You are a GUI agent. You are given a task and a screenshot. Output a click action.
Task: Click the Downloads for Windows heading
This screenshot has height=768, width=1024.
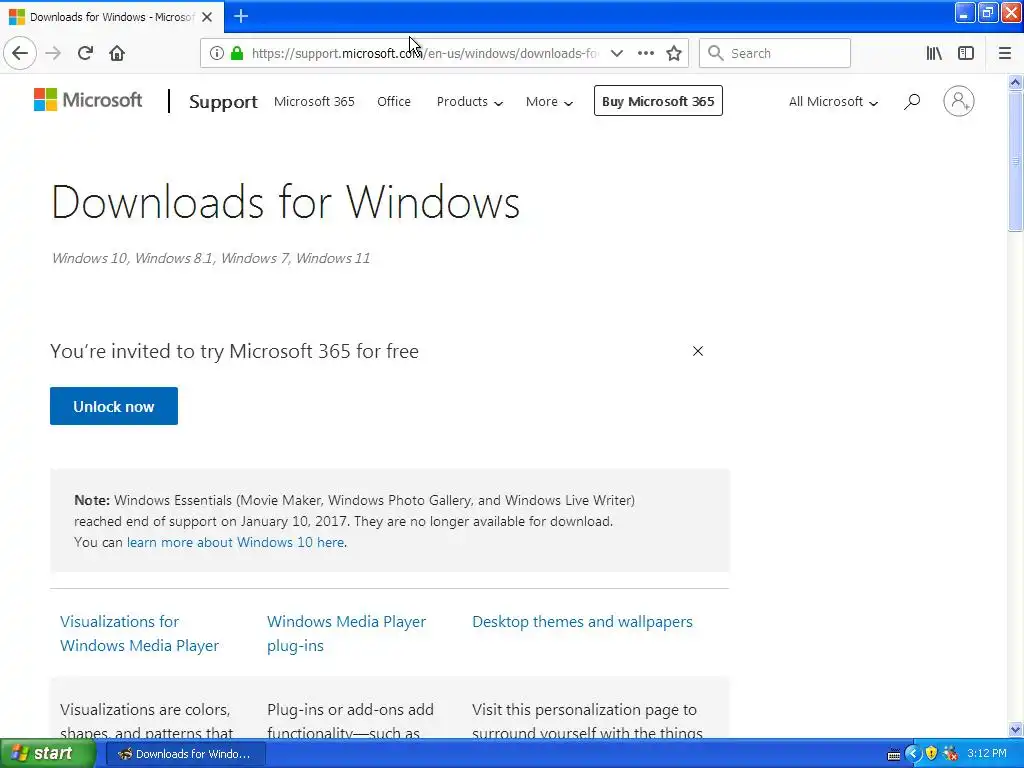point(285,202)
